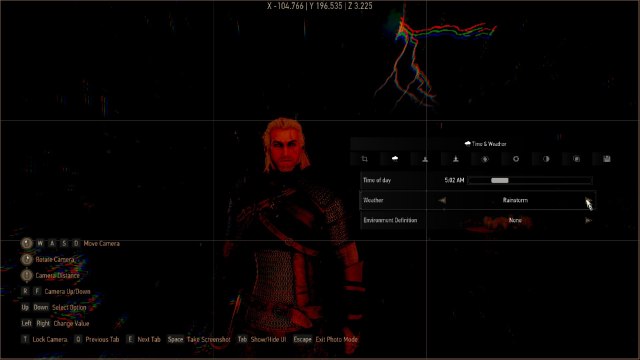Click the Camera Distance label
The width and height of the screenshot is (640, 360).
click(58, 276)
